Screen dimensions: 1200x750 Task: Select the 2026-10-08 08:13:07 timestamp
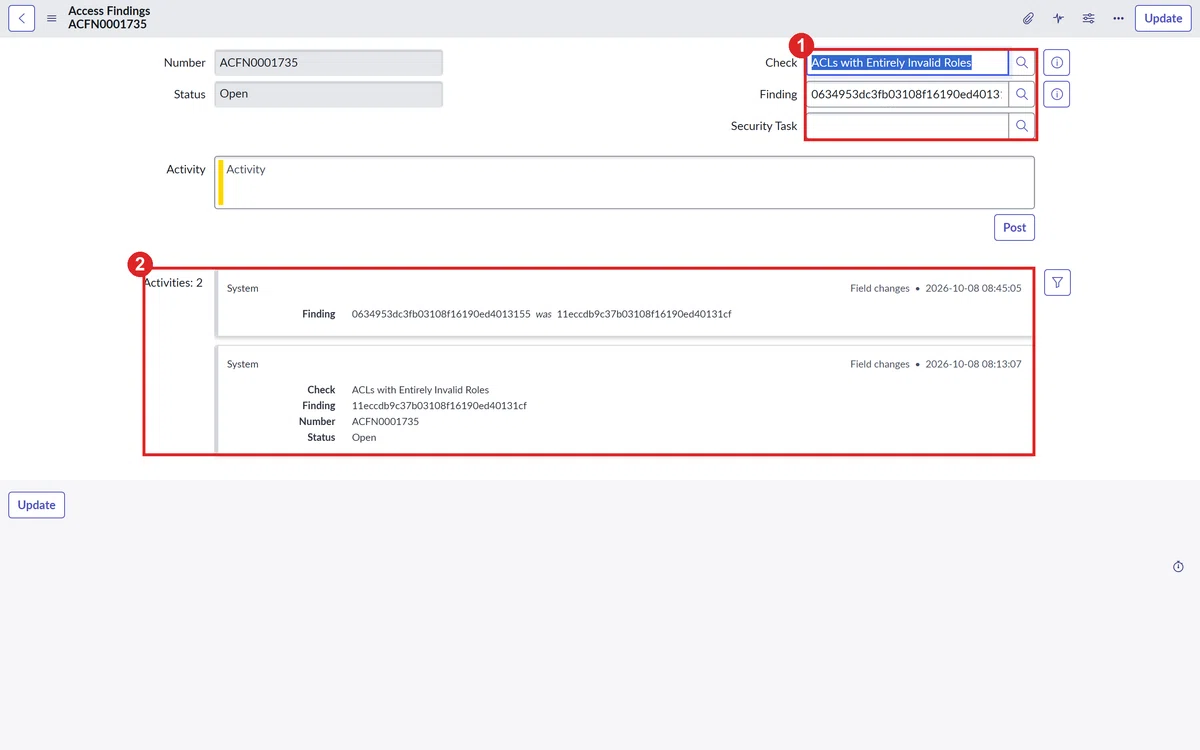973,364
